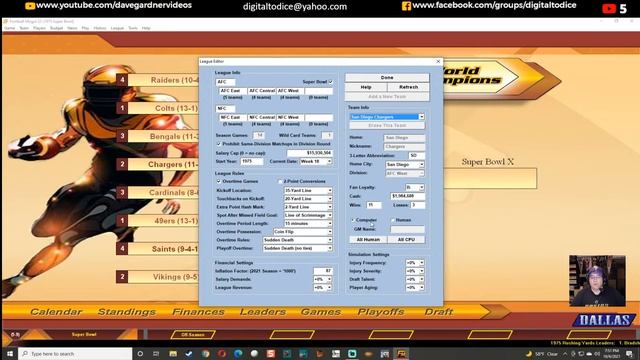
Task: Open the Injury Frequency dropdown
Action: point(421,263)
